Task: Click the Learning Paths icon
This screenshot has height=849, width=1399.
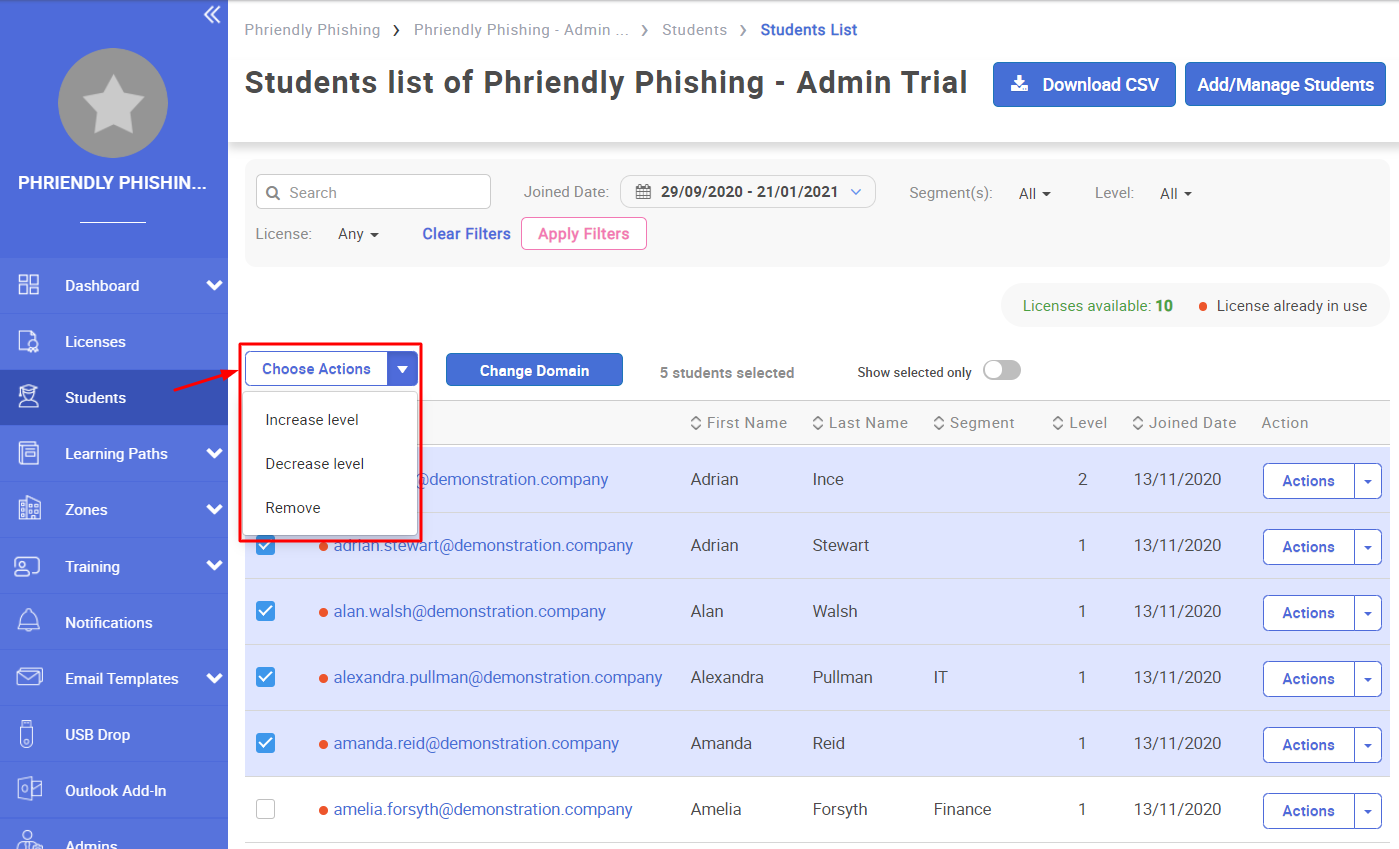Action: point(29,453)
